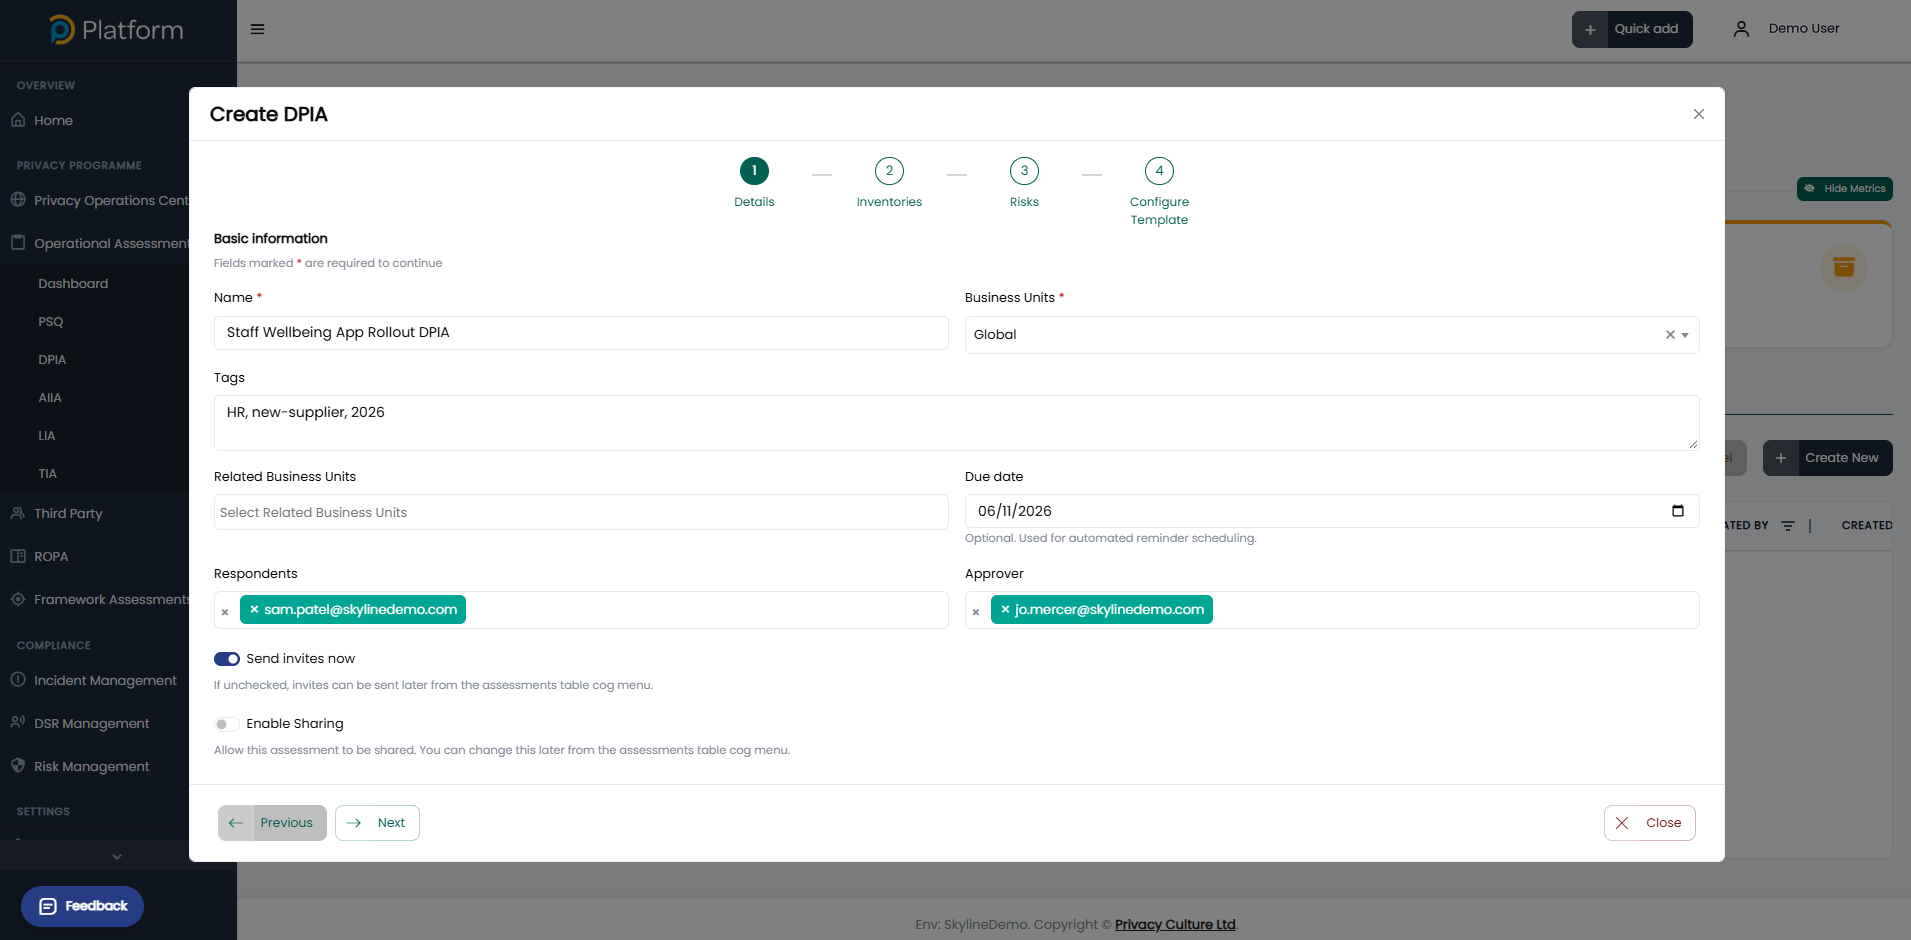Open the Related Business Units selector

coord(581,512)
